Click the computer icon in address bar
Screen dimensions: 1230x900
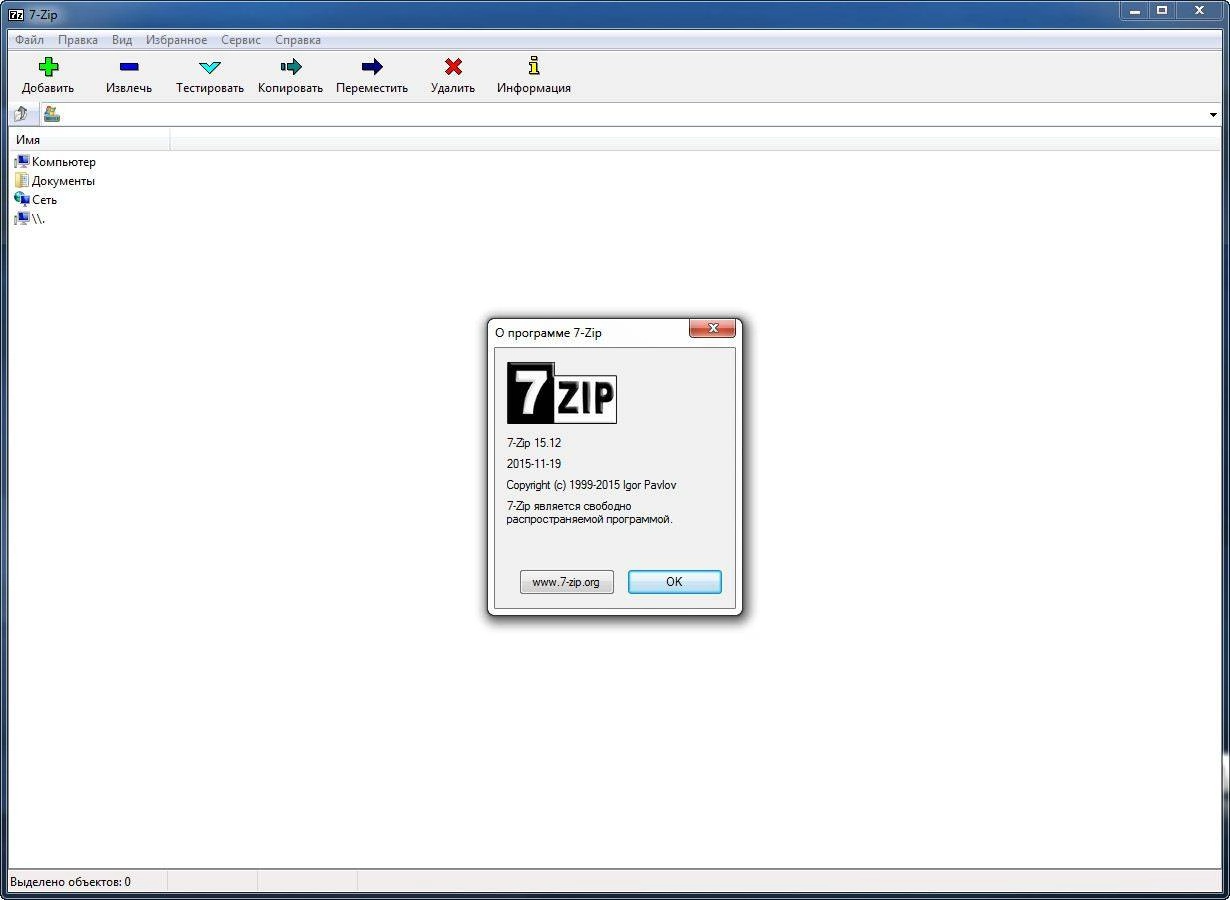[x=51, y=114]
